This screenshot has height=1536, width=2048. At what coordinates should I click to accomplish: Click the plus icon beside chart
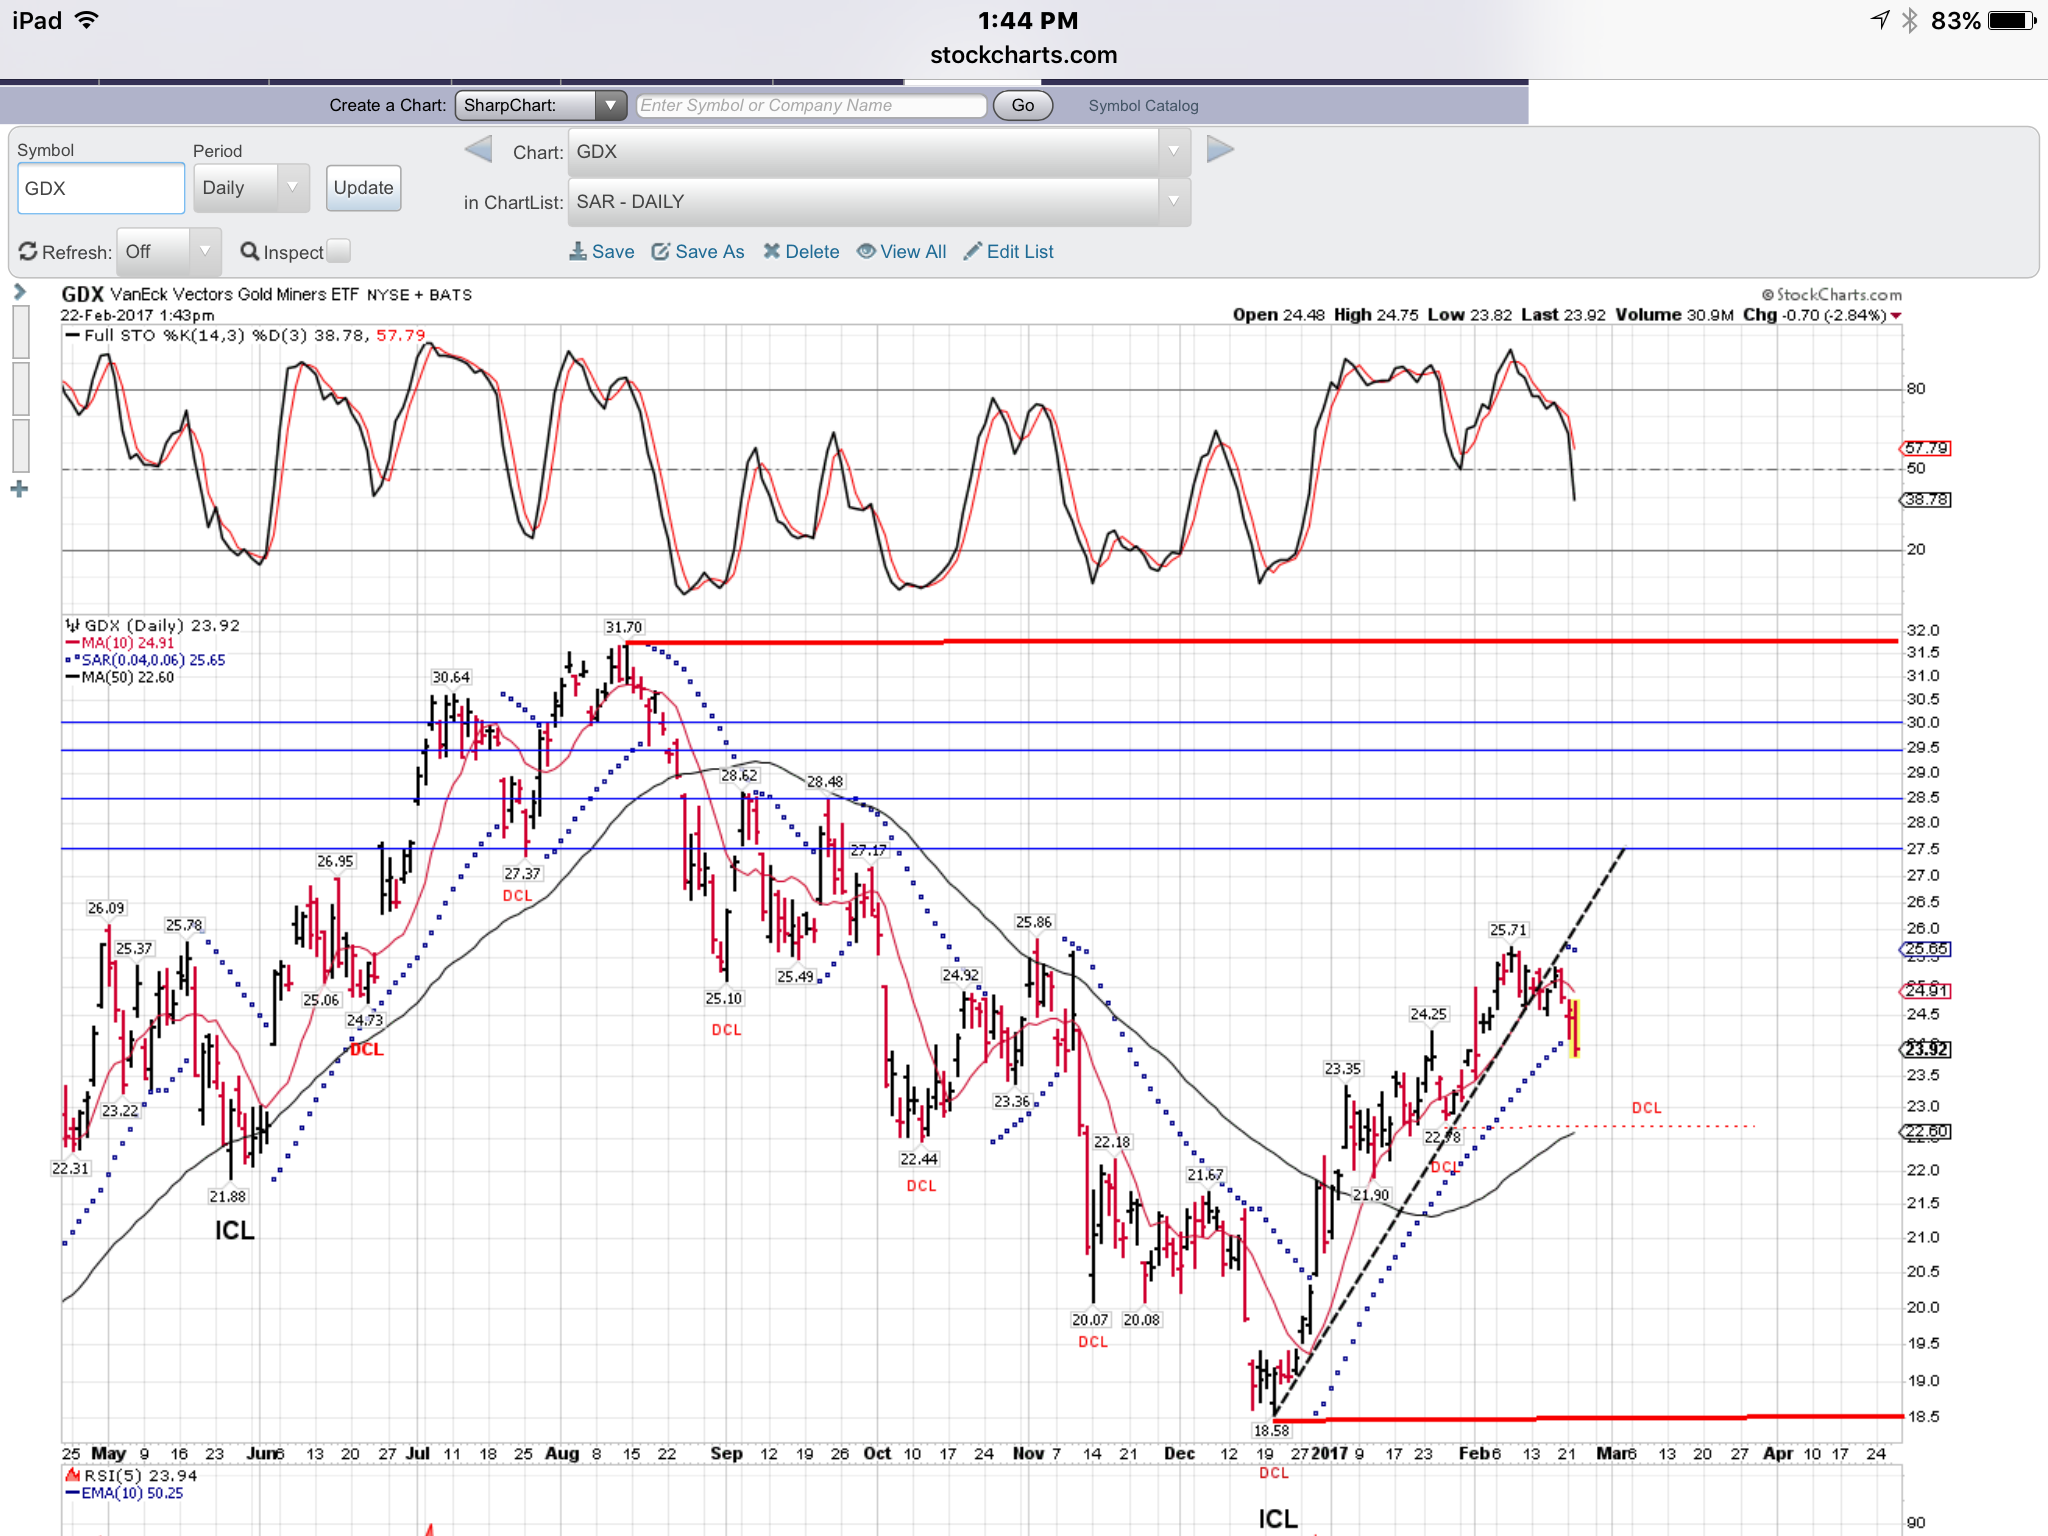click(19, 489)
